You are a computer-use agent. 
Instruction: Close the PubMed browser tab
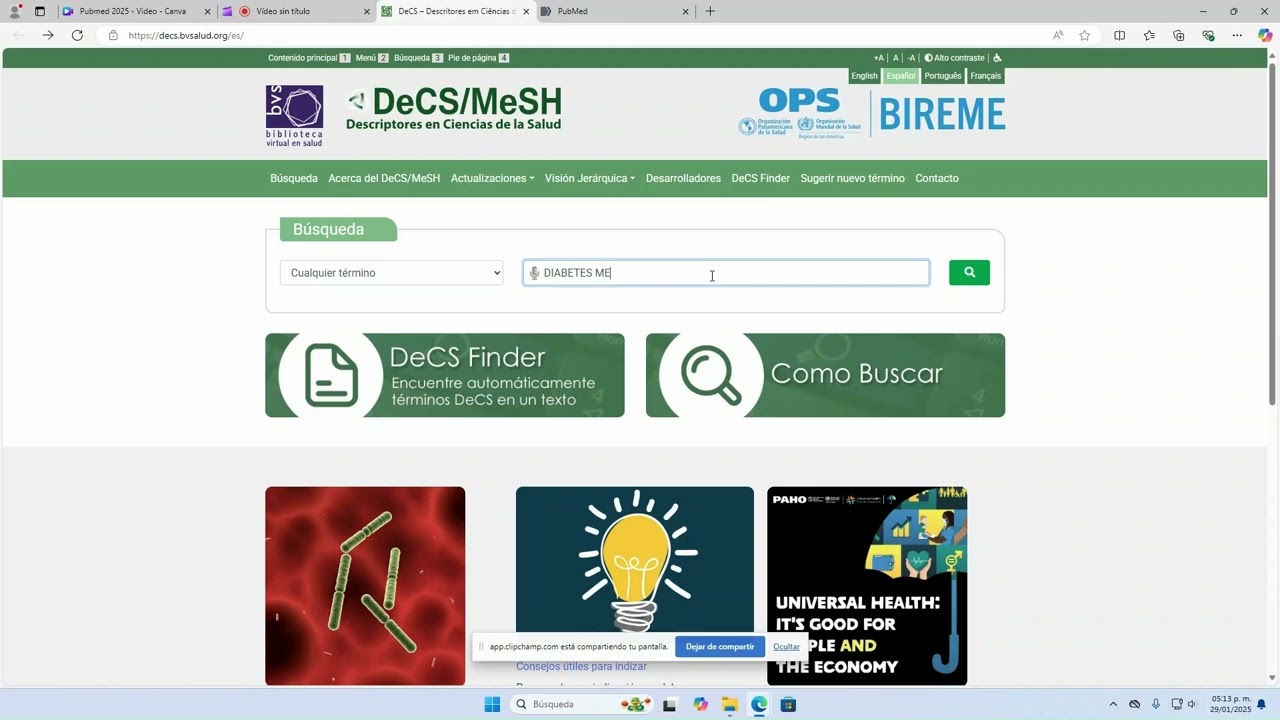[686, 11]
